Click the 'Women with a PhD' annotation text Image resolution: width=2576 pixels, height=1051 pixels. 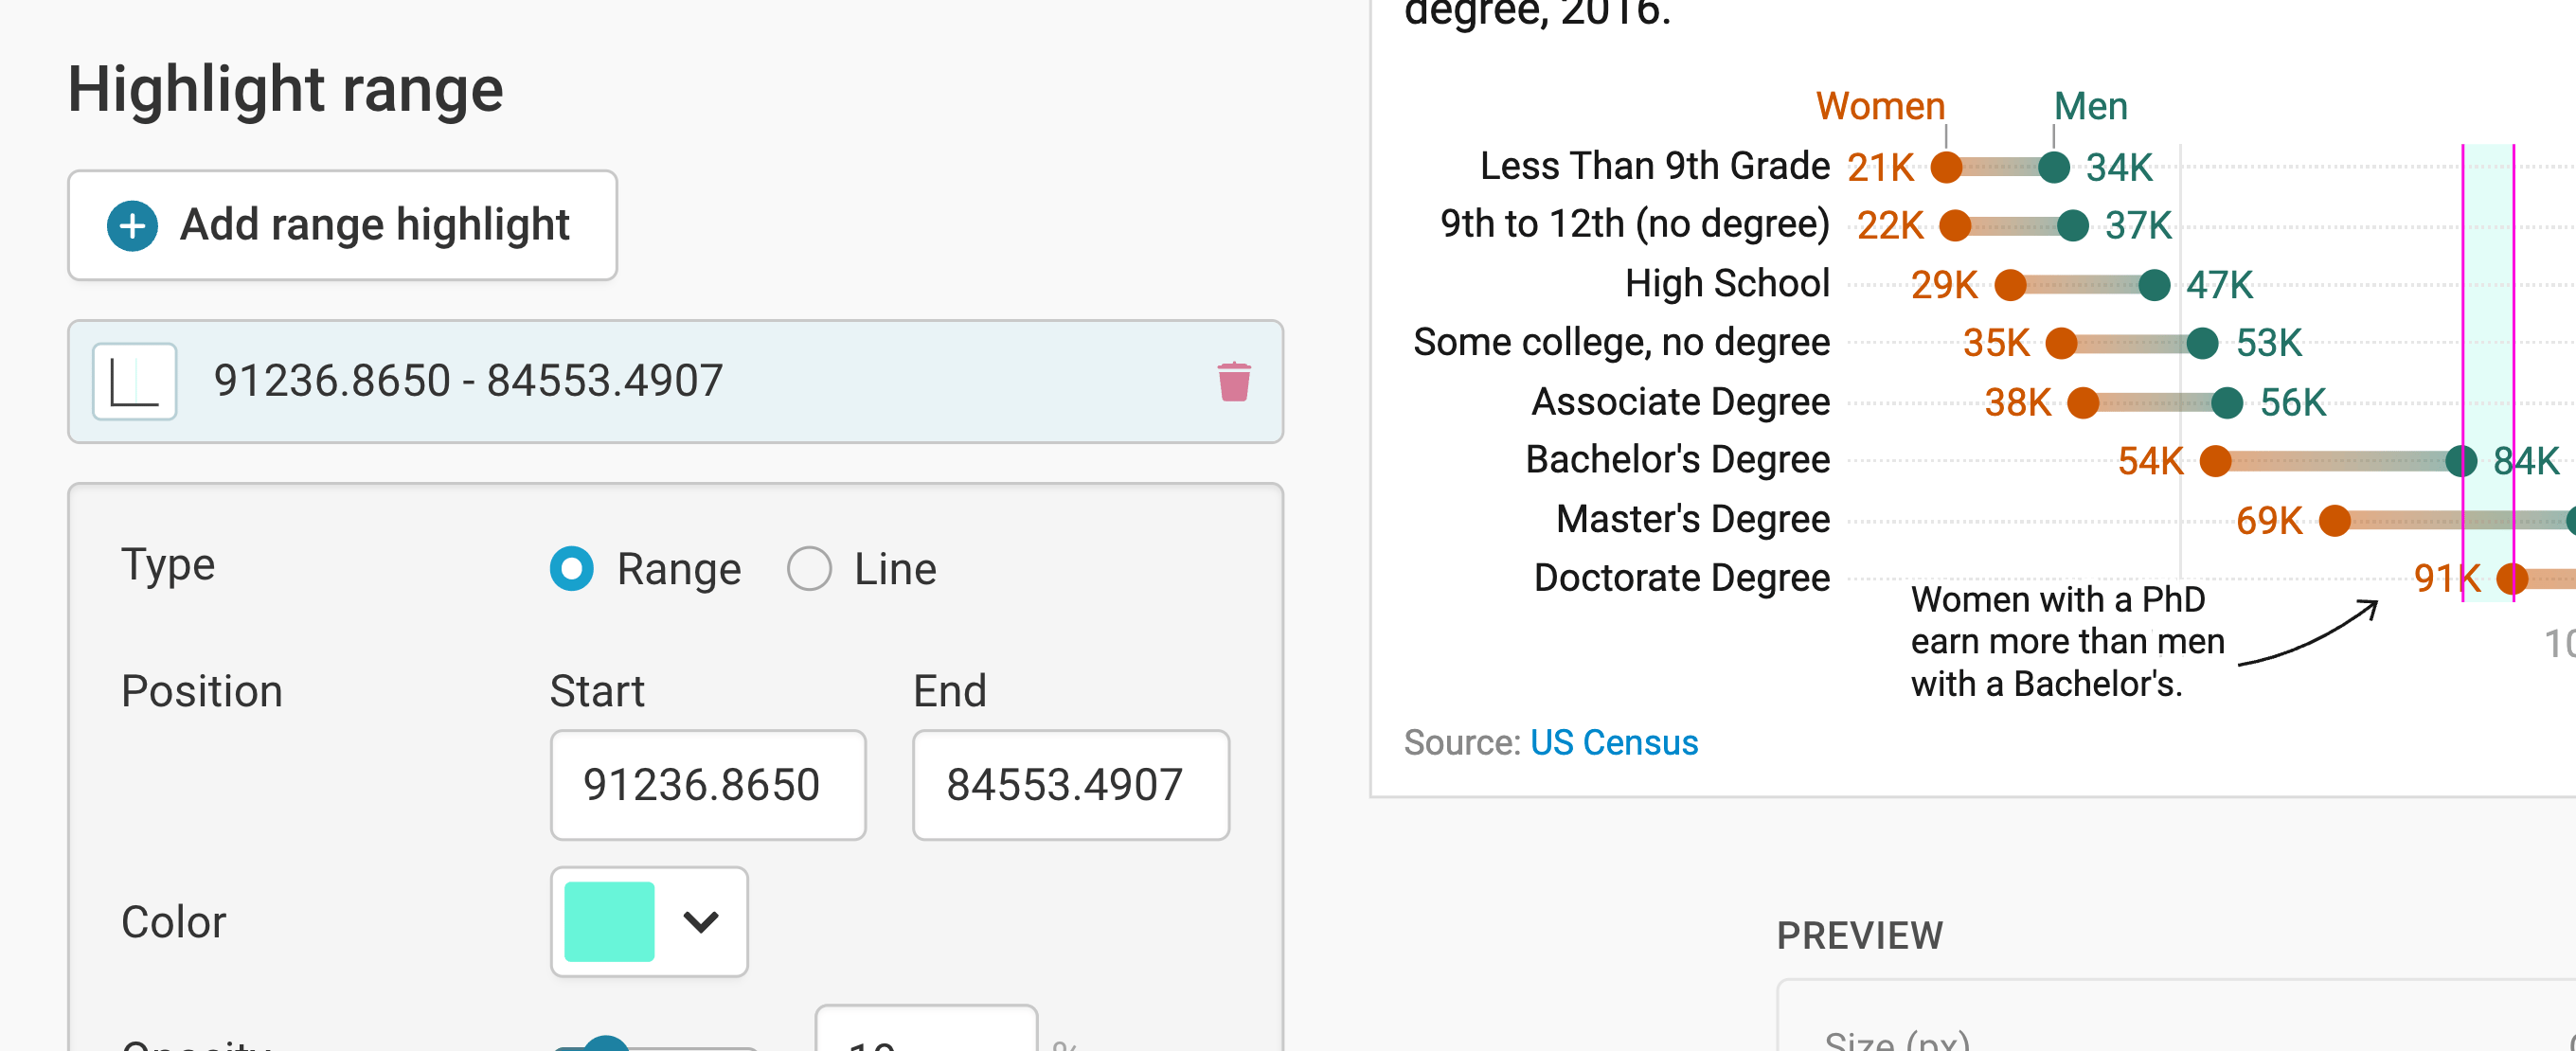pyautogui.click(x=2066, y=641)
